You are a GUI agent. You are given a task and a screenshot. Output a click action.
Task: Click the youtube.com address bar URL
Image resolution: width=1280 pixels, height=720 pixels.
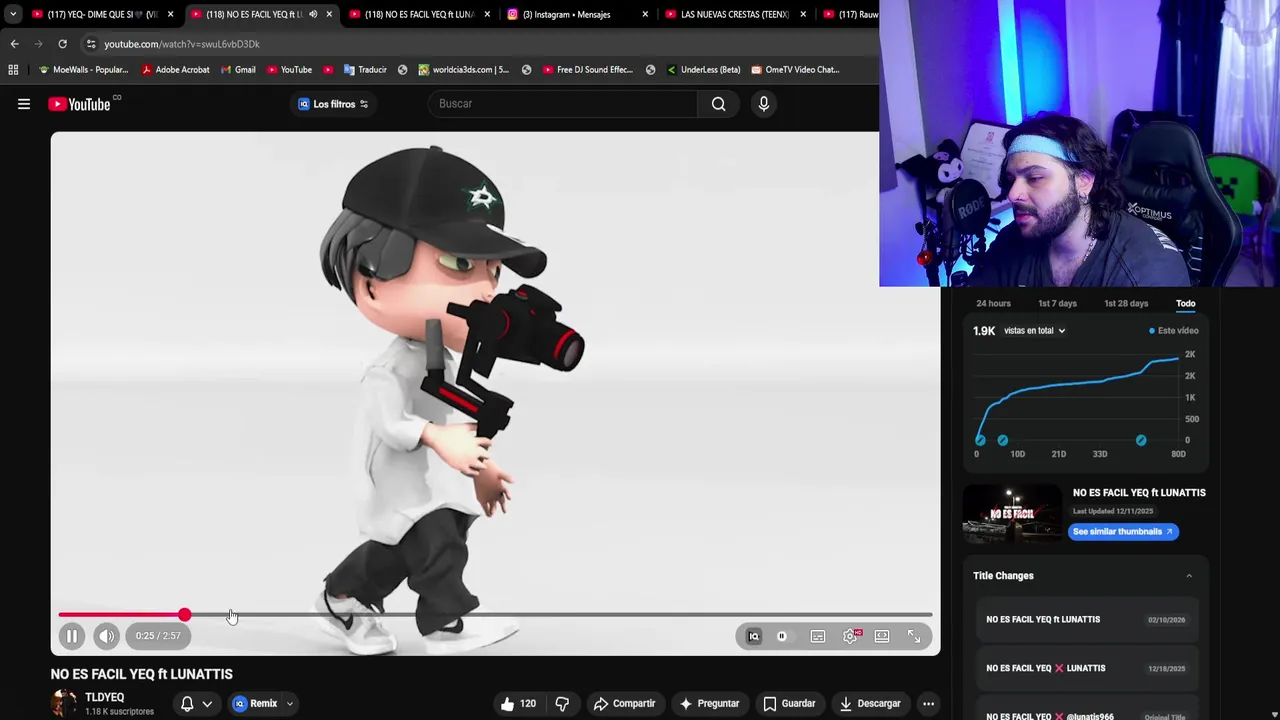click(x=182, y=44)
